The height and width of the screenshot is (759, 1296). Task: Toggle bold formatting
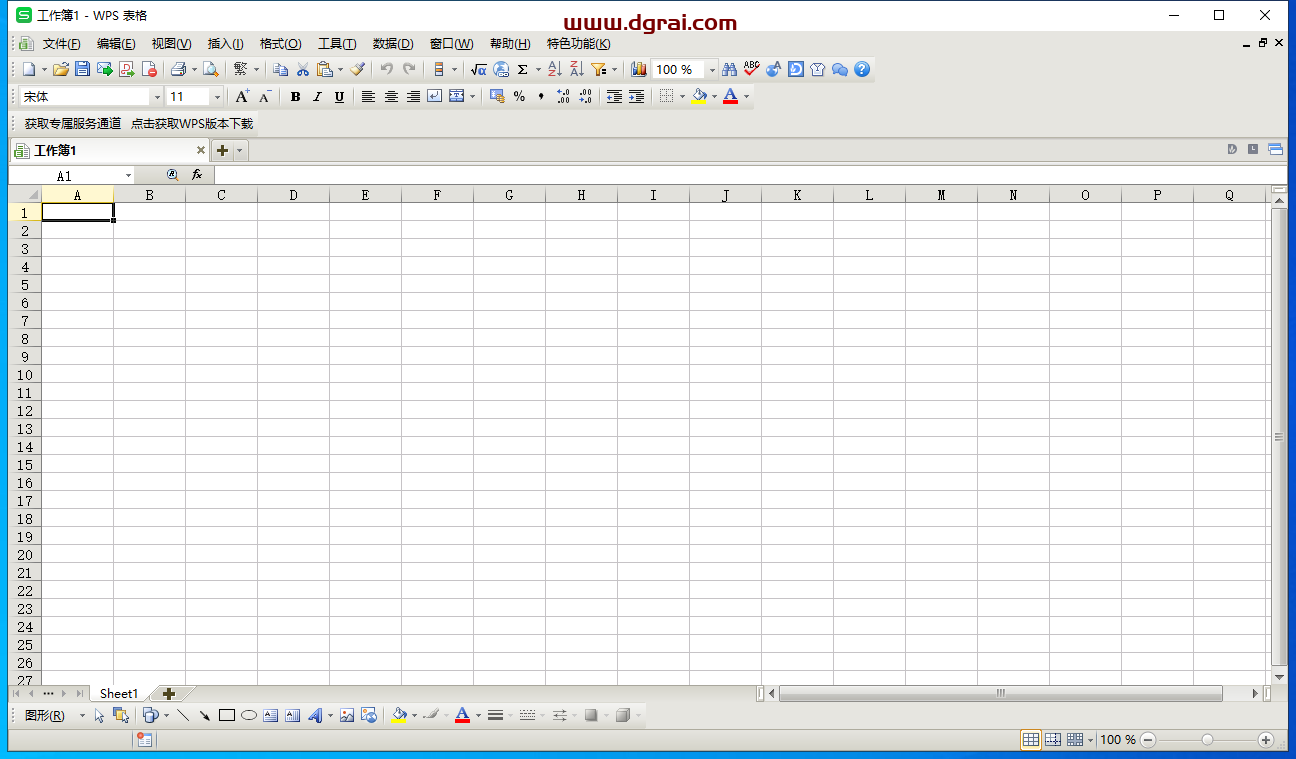295,97
